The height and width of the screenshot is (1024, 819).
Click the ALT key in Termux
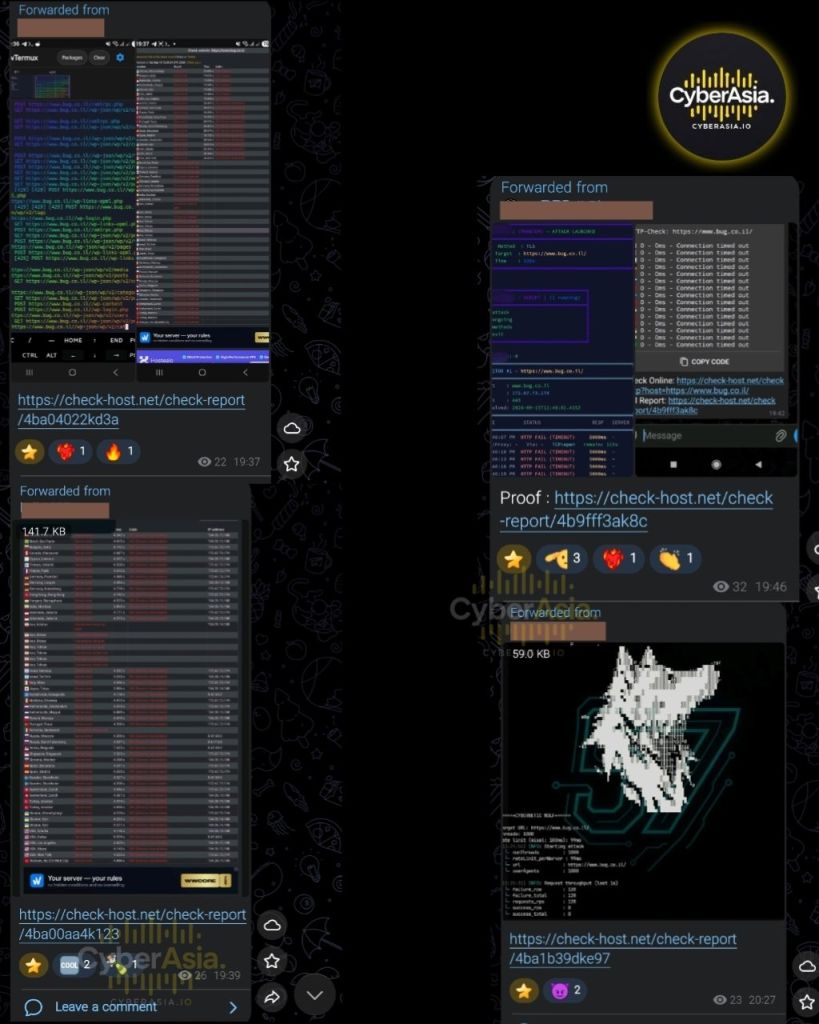52,355
